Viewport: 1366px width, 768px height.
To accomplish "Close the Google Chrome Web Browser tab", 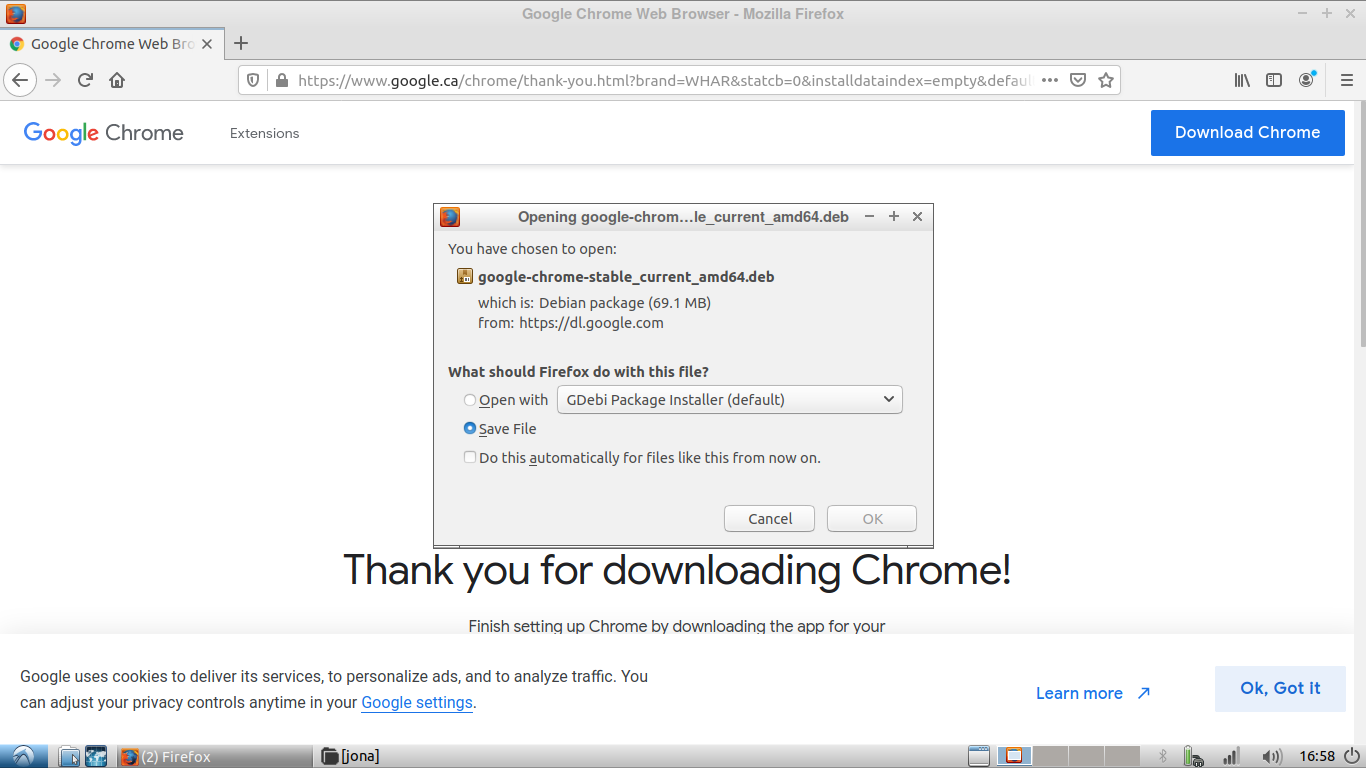I will point(208,44).
